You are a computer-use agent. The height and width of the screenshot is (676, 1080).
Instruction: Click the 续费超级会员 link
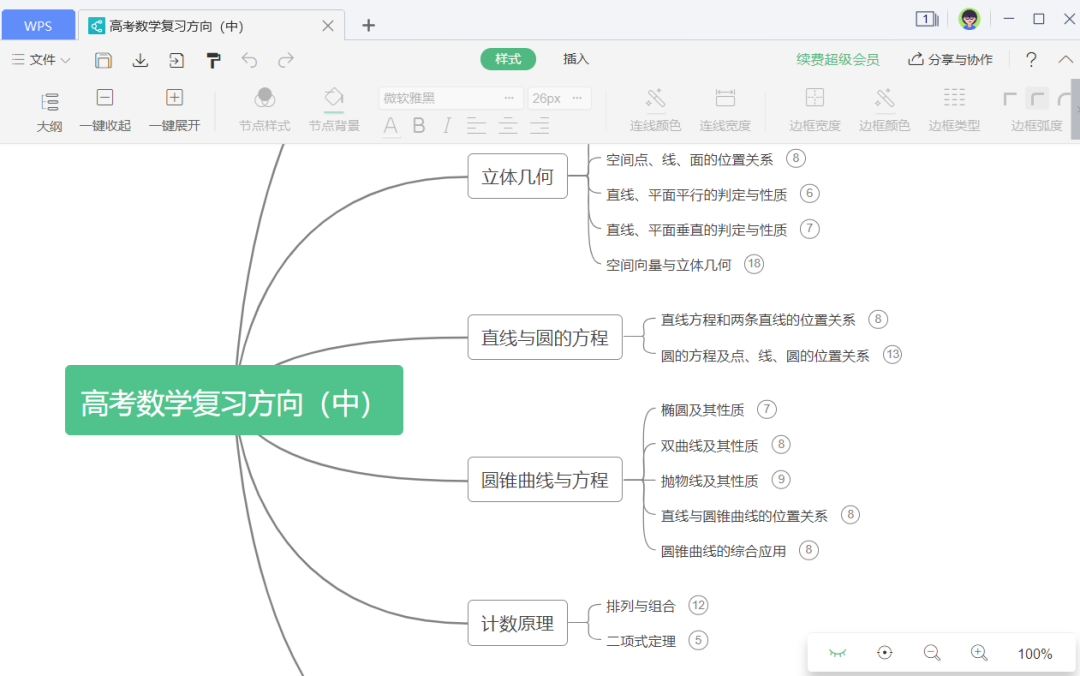coord(838,60)
